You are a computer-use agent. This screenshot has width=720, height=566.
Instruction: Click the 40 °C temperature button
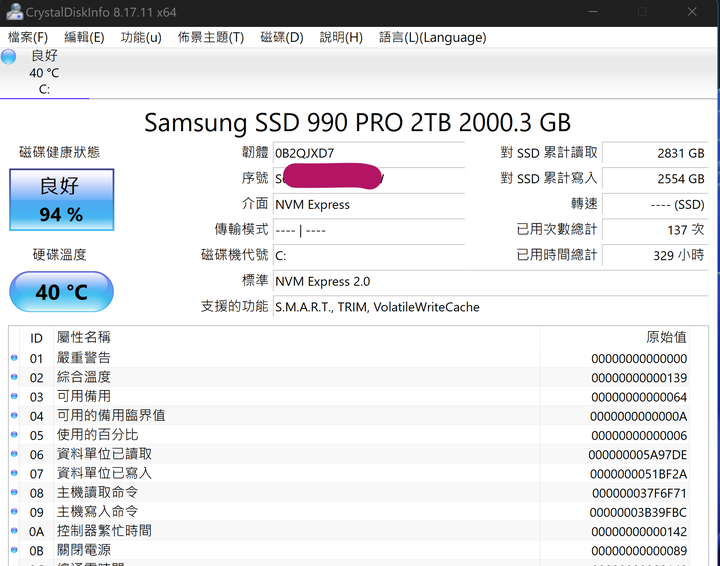pos(62,292)
